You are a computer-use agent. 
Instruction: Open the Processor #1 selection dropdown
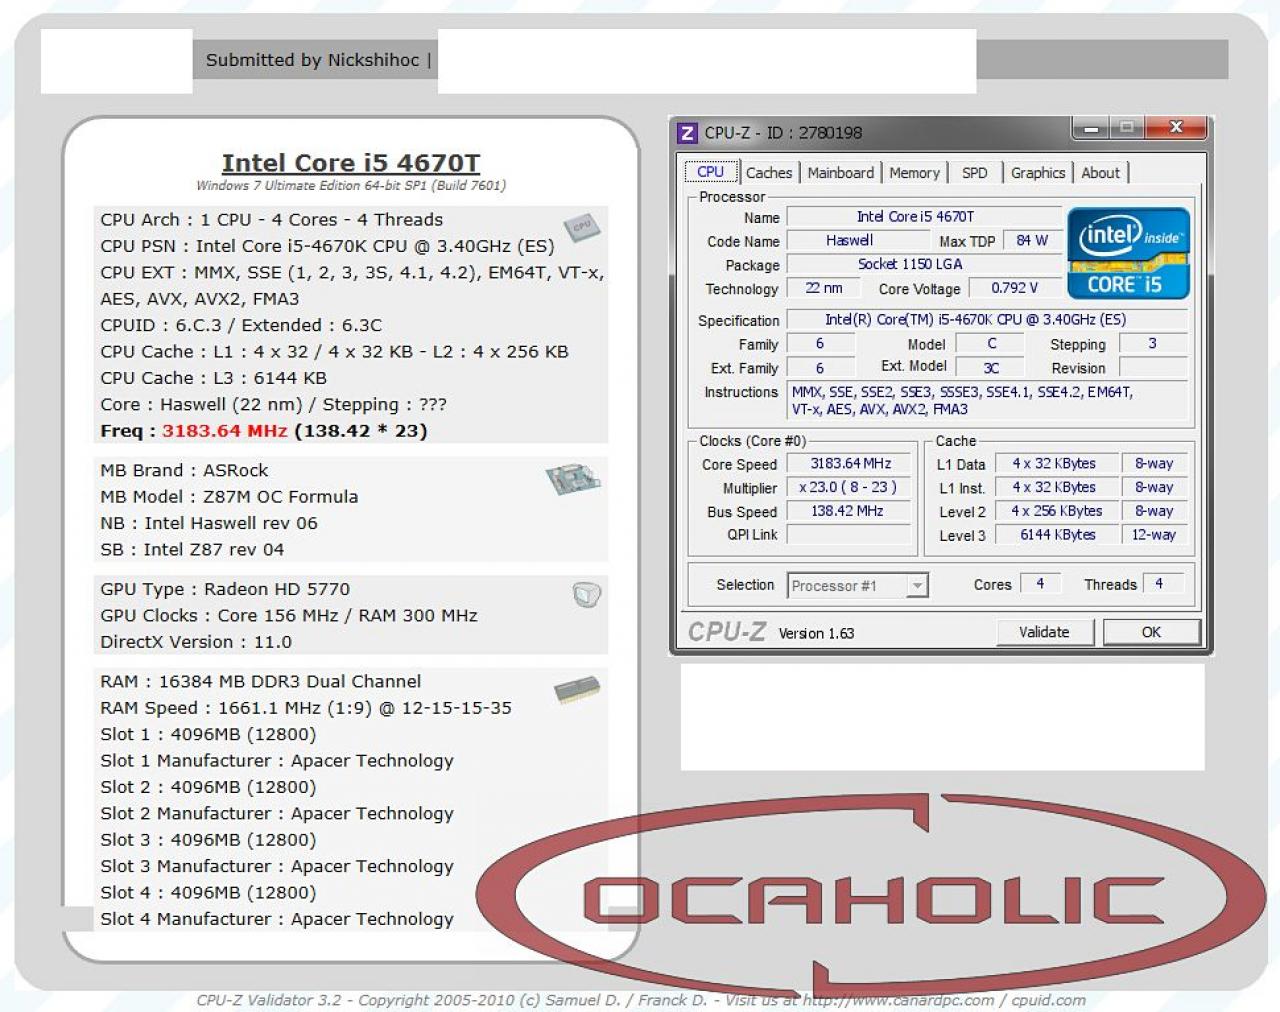[x=858, y=586]
